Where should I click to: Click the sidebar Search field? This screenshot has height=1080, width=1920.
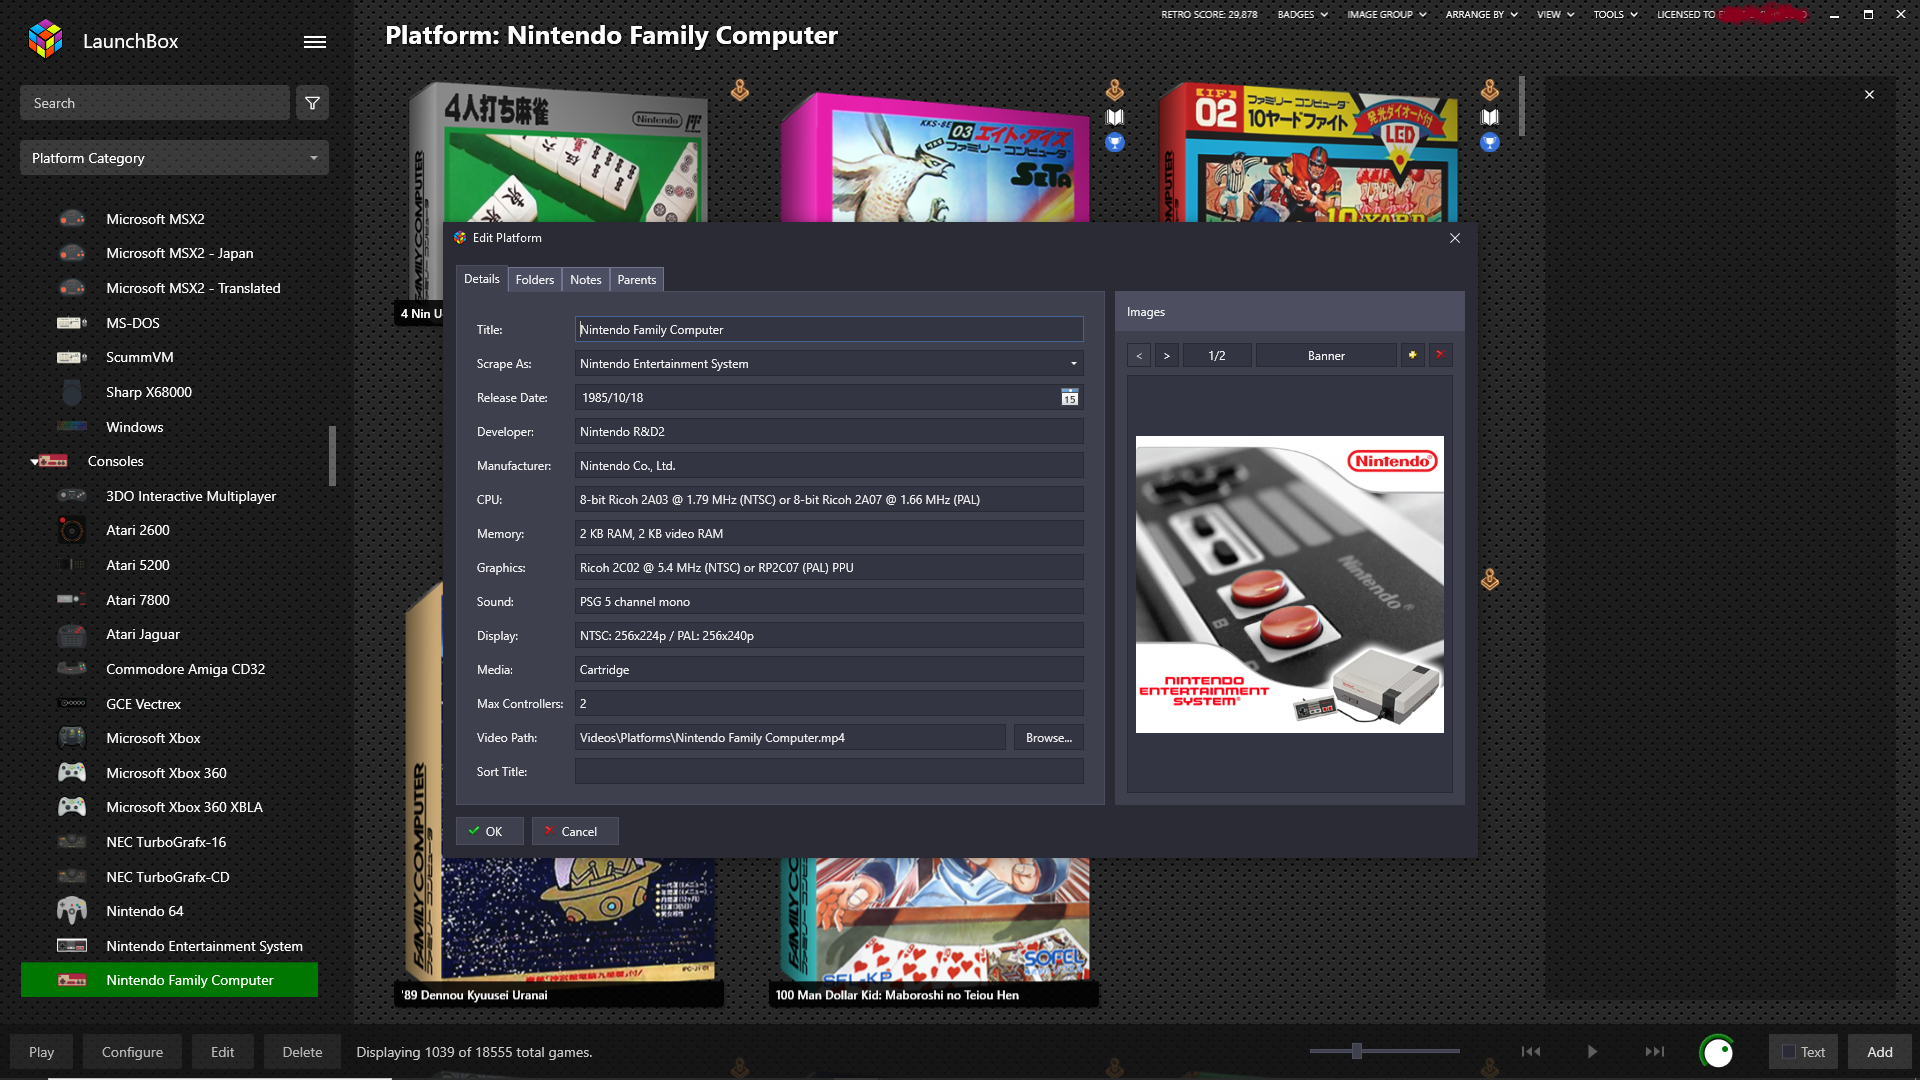tap(155, 103)
